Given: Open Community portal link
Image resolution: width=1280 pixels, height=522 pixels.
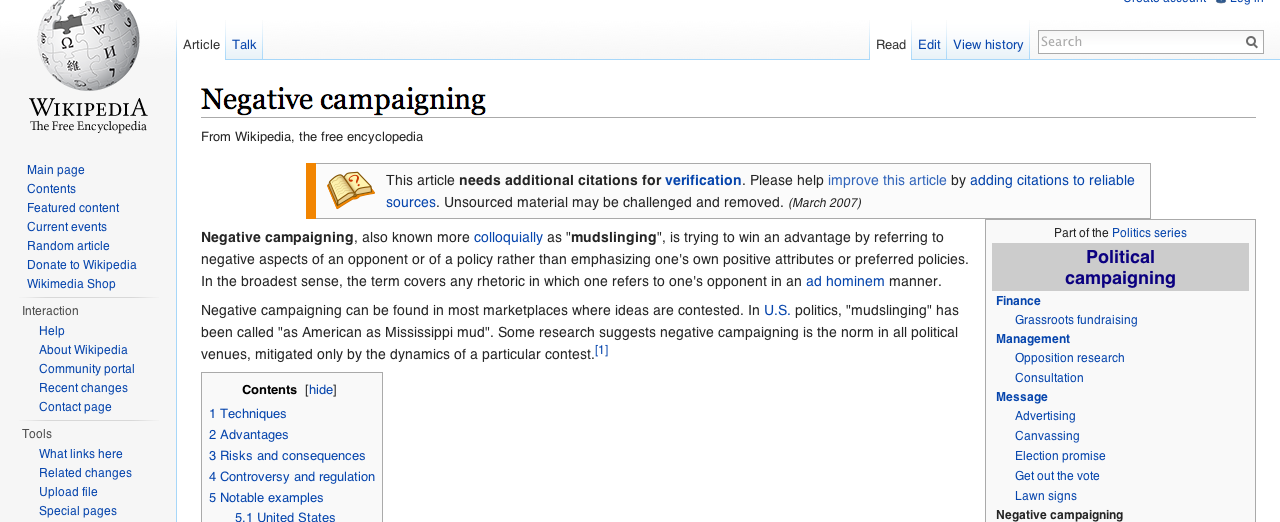Looking at the screenshot, I should [x=87, y=369].
